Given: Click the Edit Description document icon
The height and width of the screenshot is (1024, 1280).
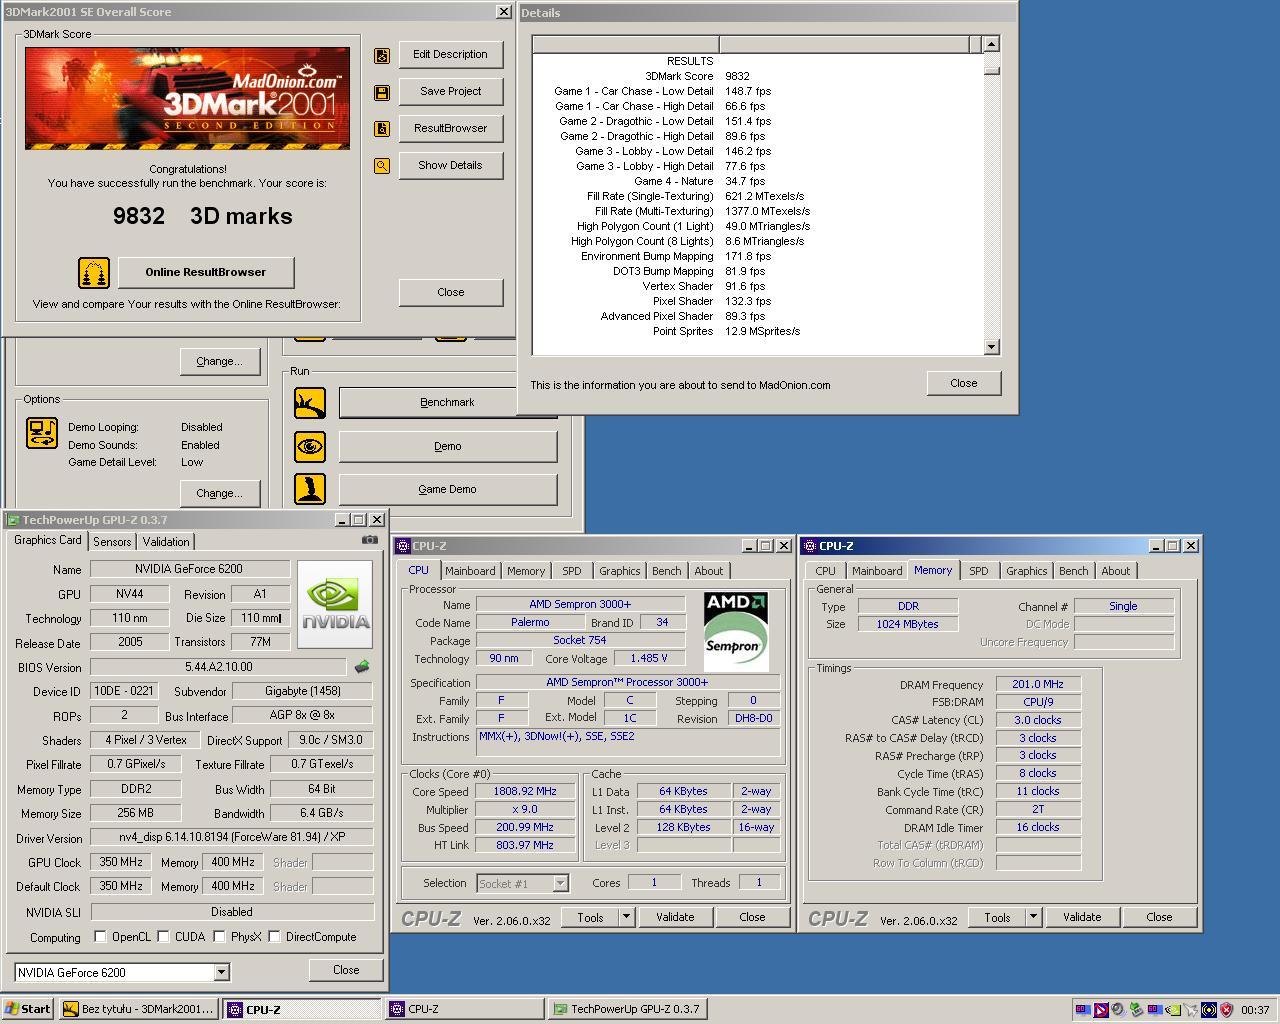Looking at the screenshot, I should (382, 55).
